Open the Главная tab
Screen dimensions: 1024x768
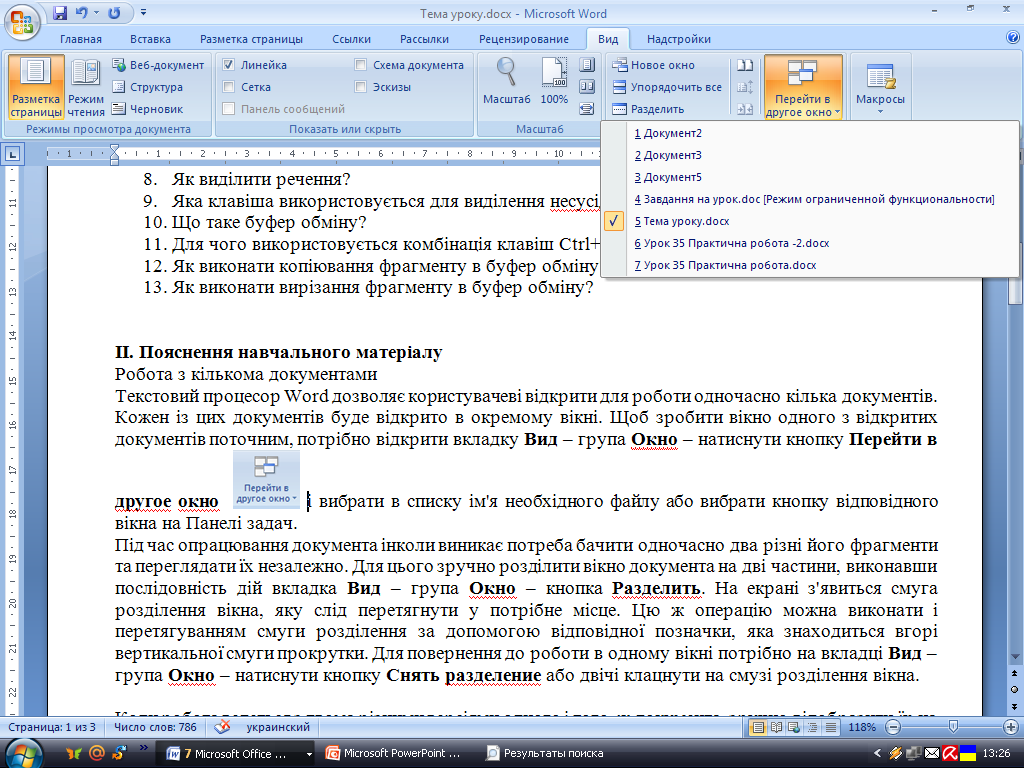[x=81, y=39]
